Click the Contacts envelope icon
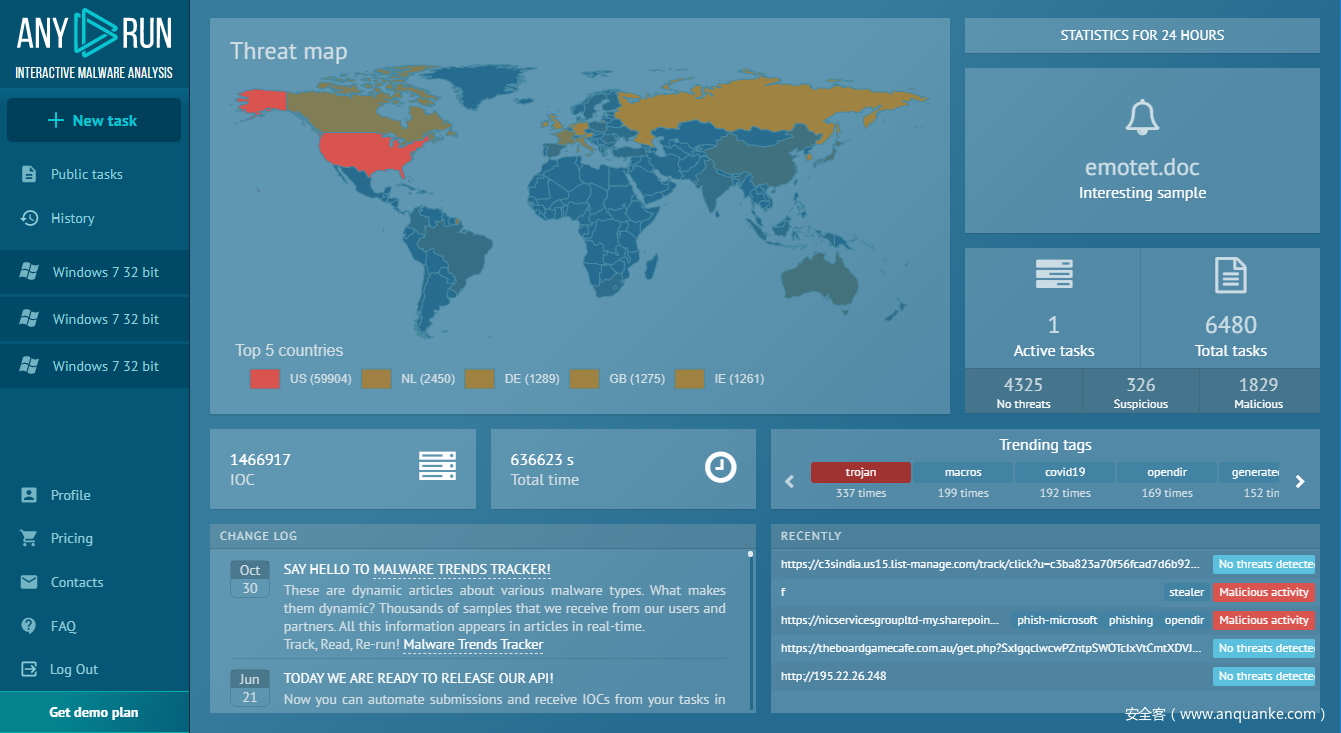This screenshot has width=1341, height=733. tap(29, 582)
